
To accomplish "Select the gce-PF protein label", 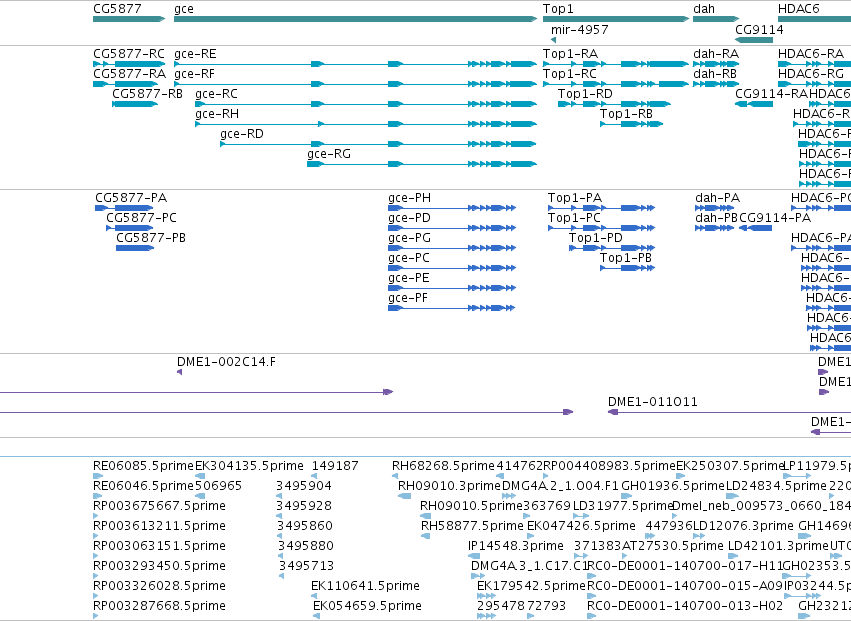I will [408, 299].
